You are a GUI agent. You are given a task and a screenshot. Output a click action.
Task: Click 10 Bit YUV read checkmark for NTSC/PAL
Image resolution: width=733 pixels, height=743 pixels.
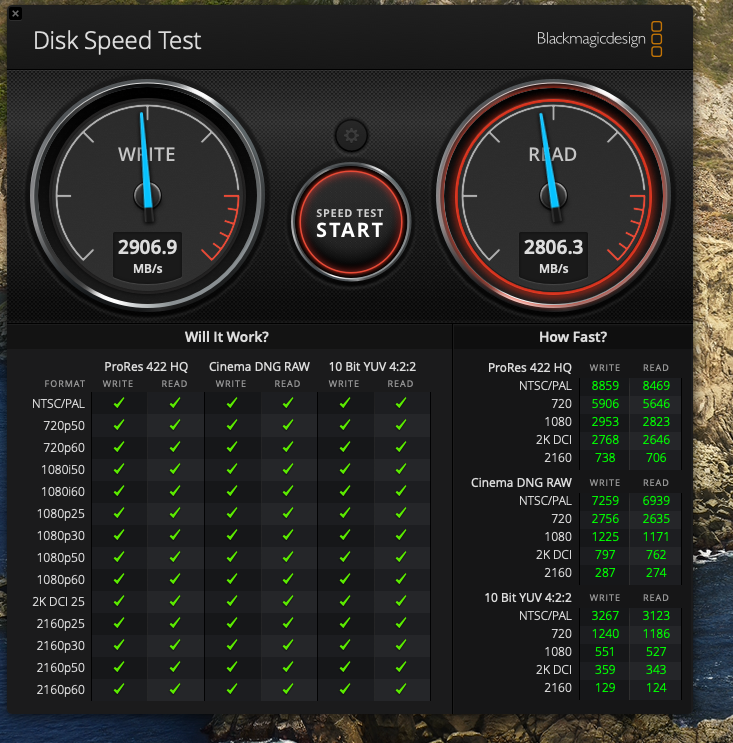coord(401,403)
